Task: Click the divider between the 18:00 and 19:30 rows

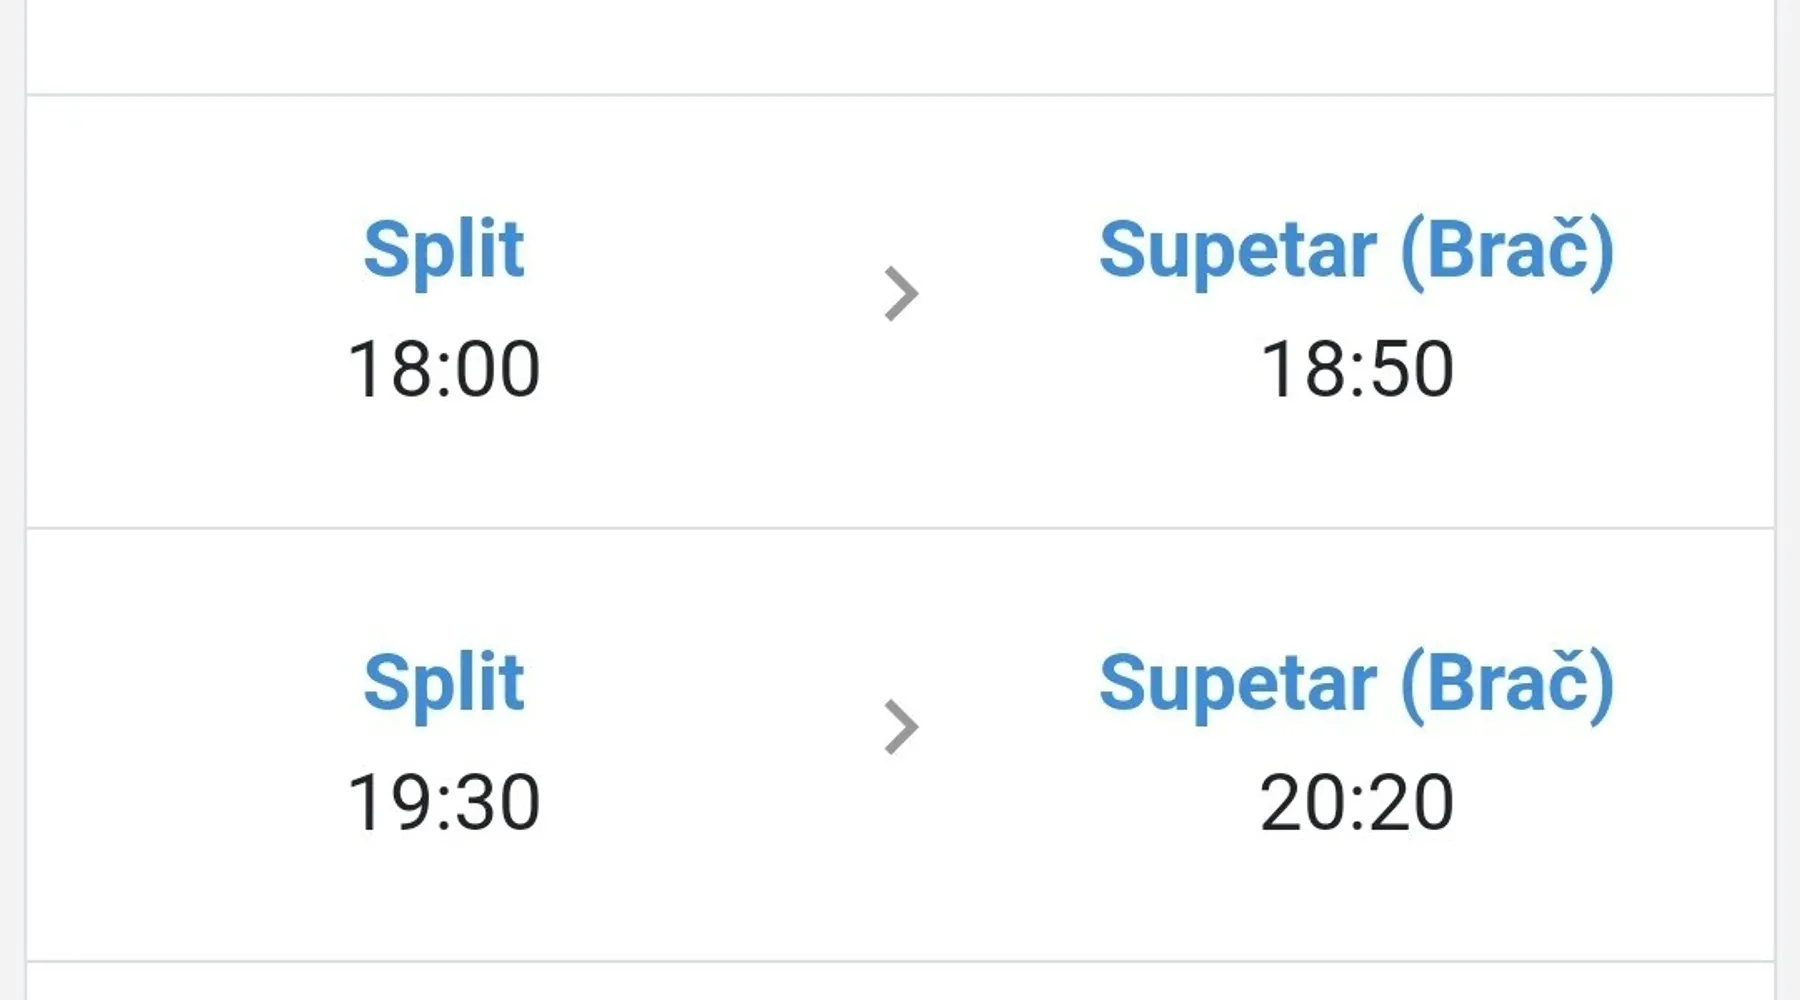Action: (x=900, y=527)
